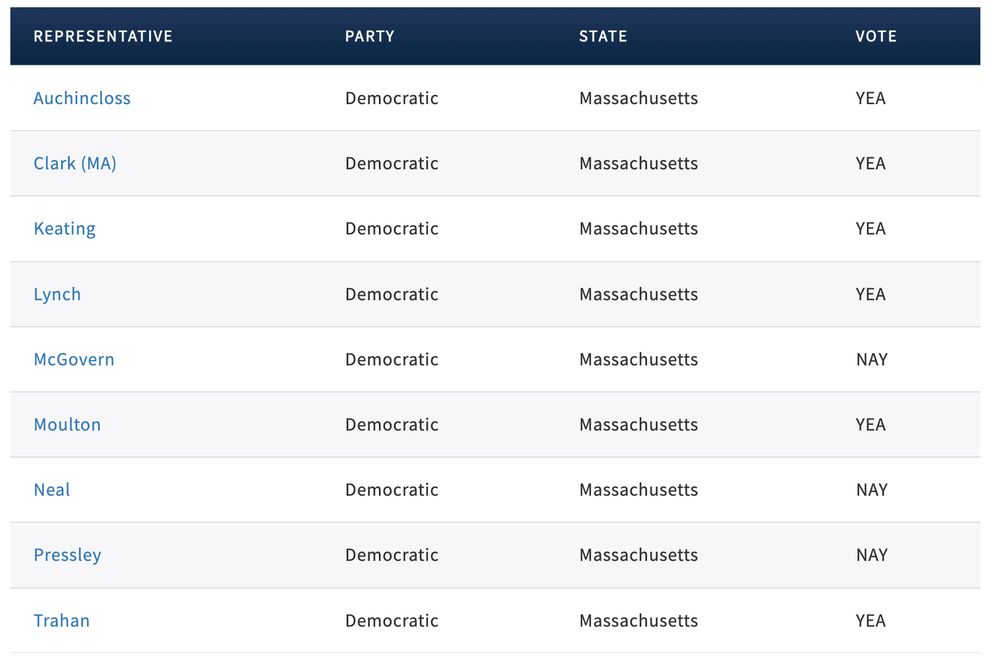This screenshot has height=672, width=1000.
Task: Click the Vote column header
Action: [x=876, y=36]
